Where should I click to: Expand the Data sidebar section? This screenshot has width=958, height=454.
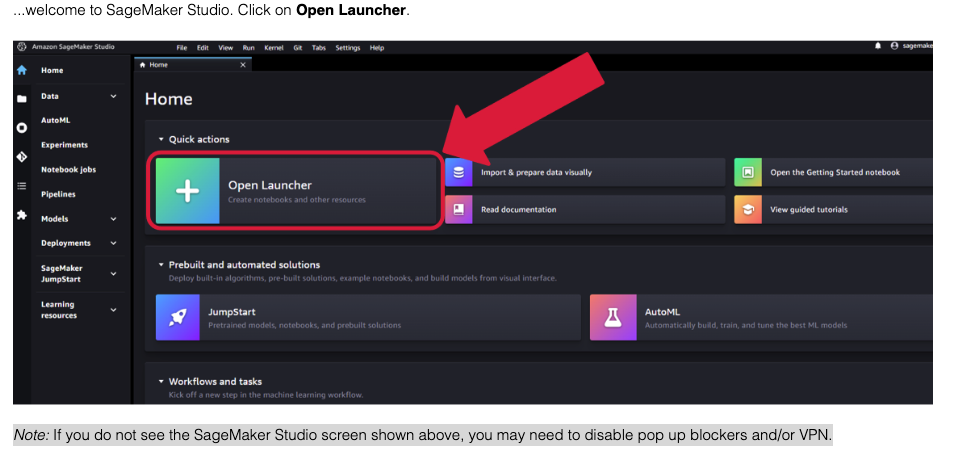click(113, 96)
